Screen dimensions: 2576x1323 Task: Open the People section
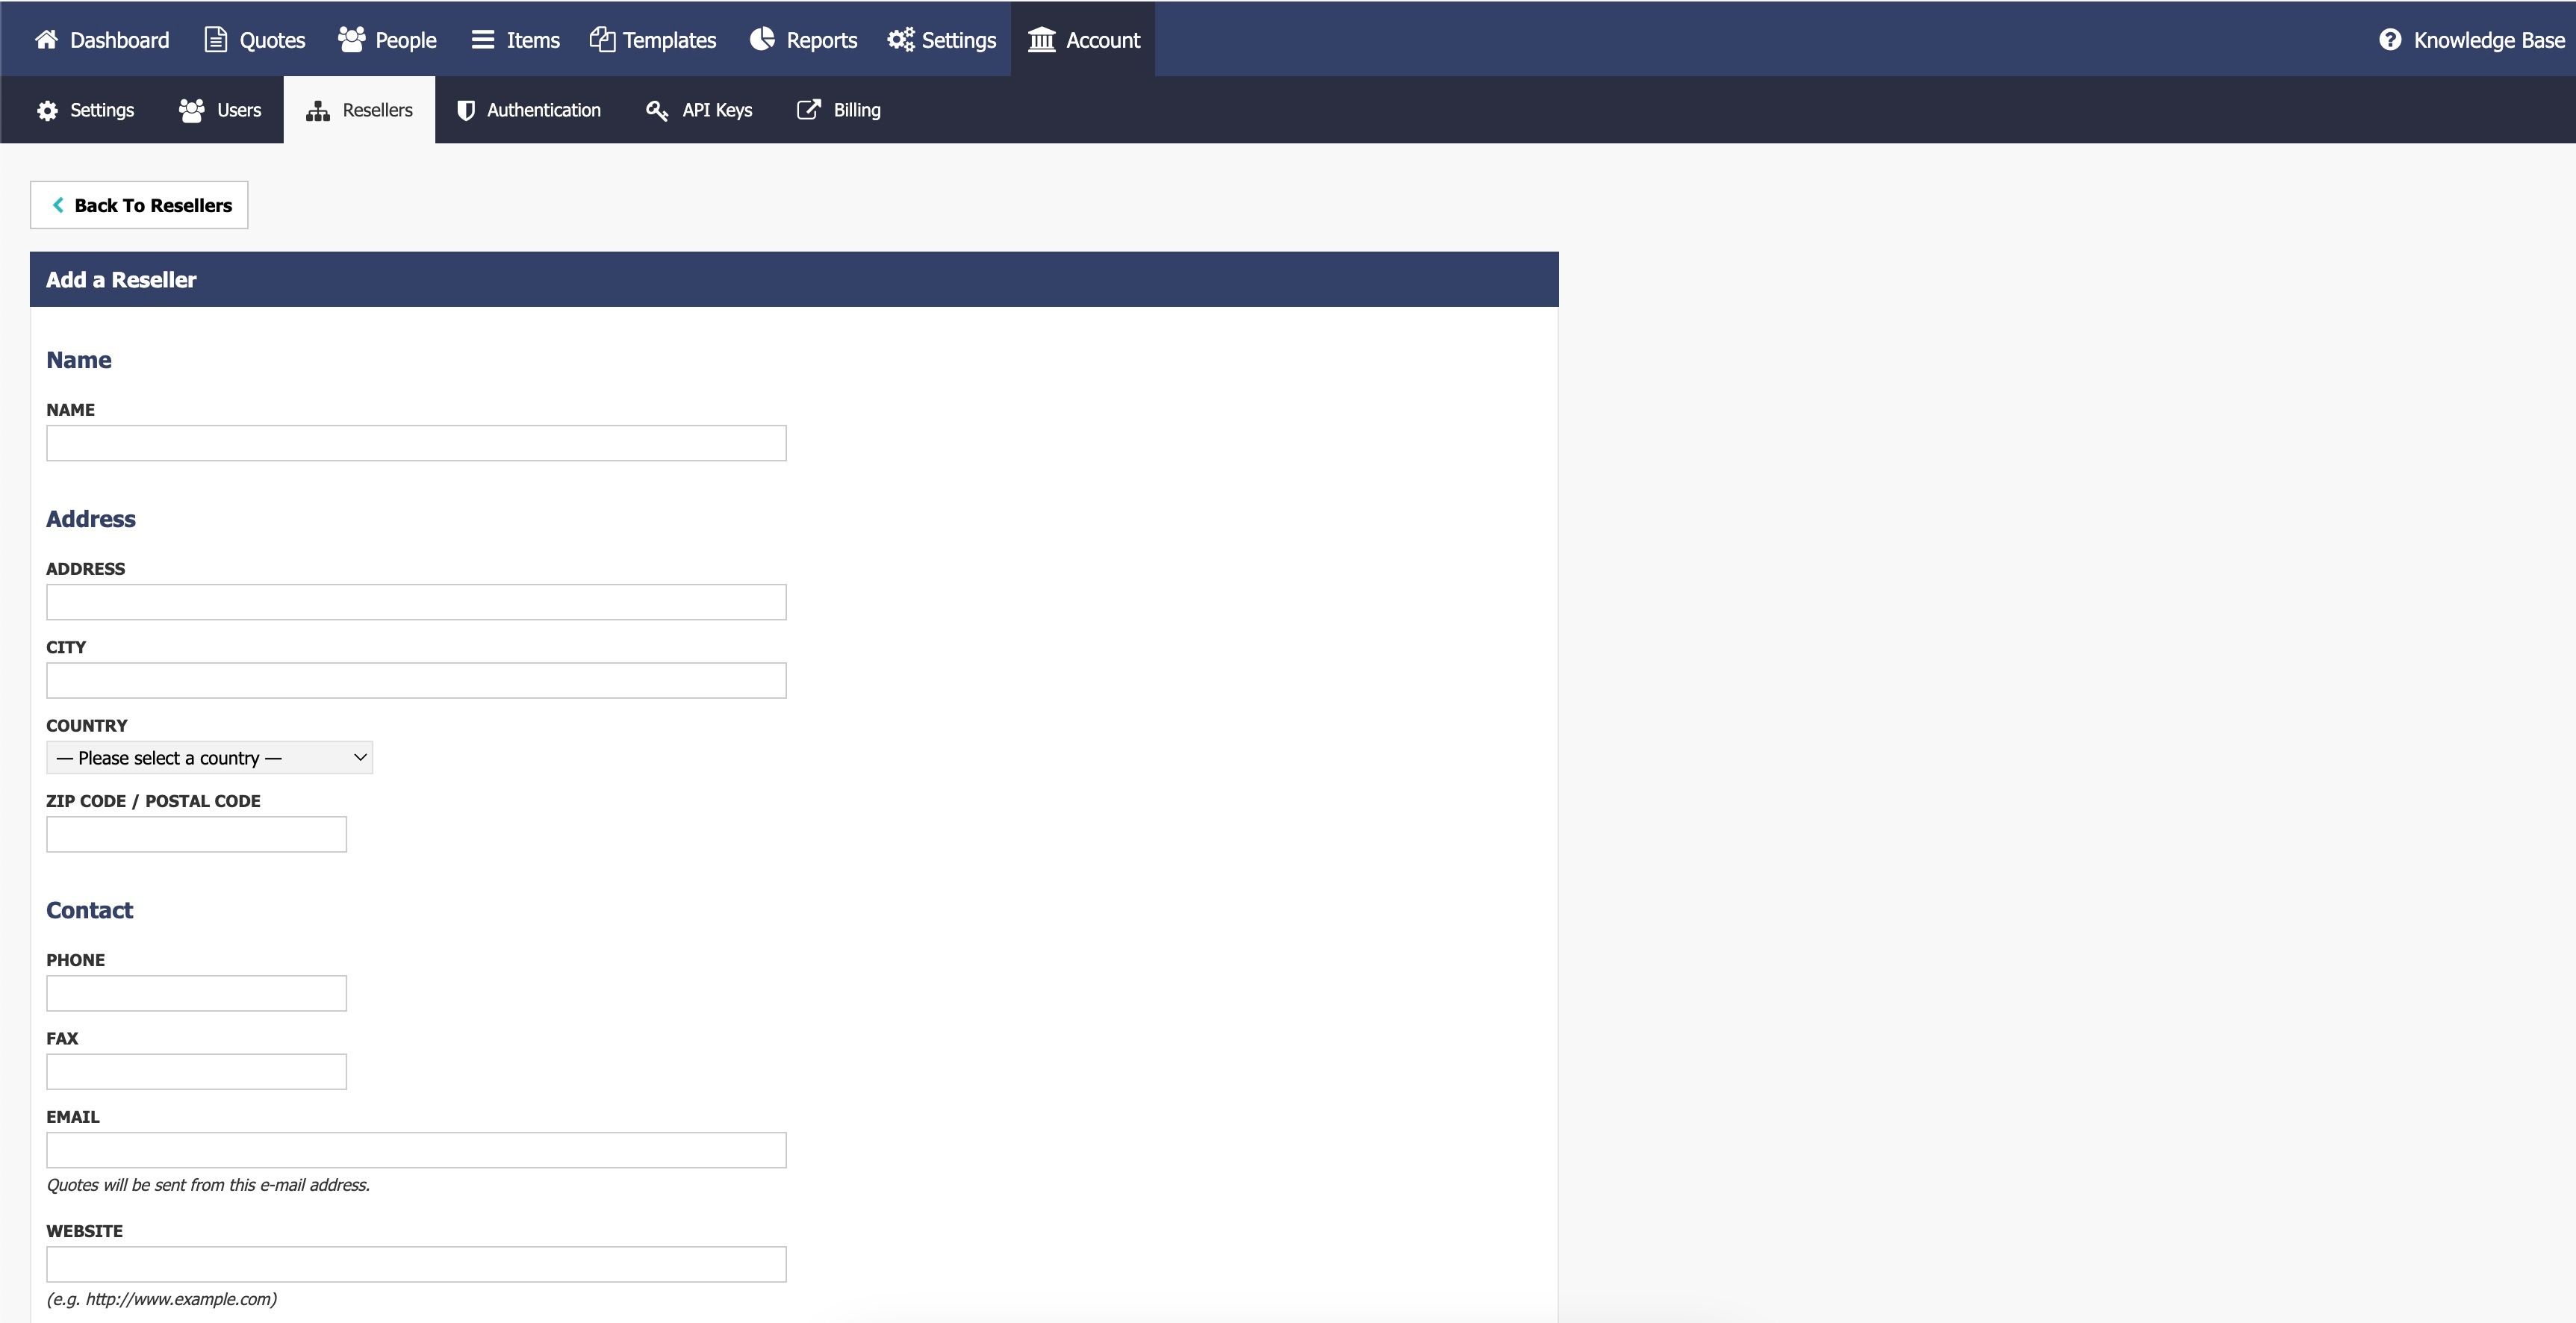387,39
